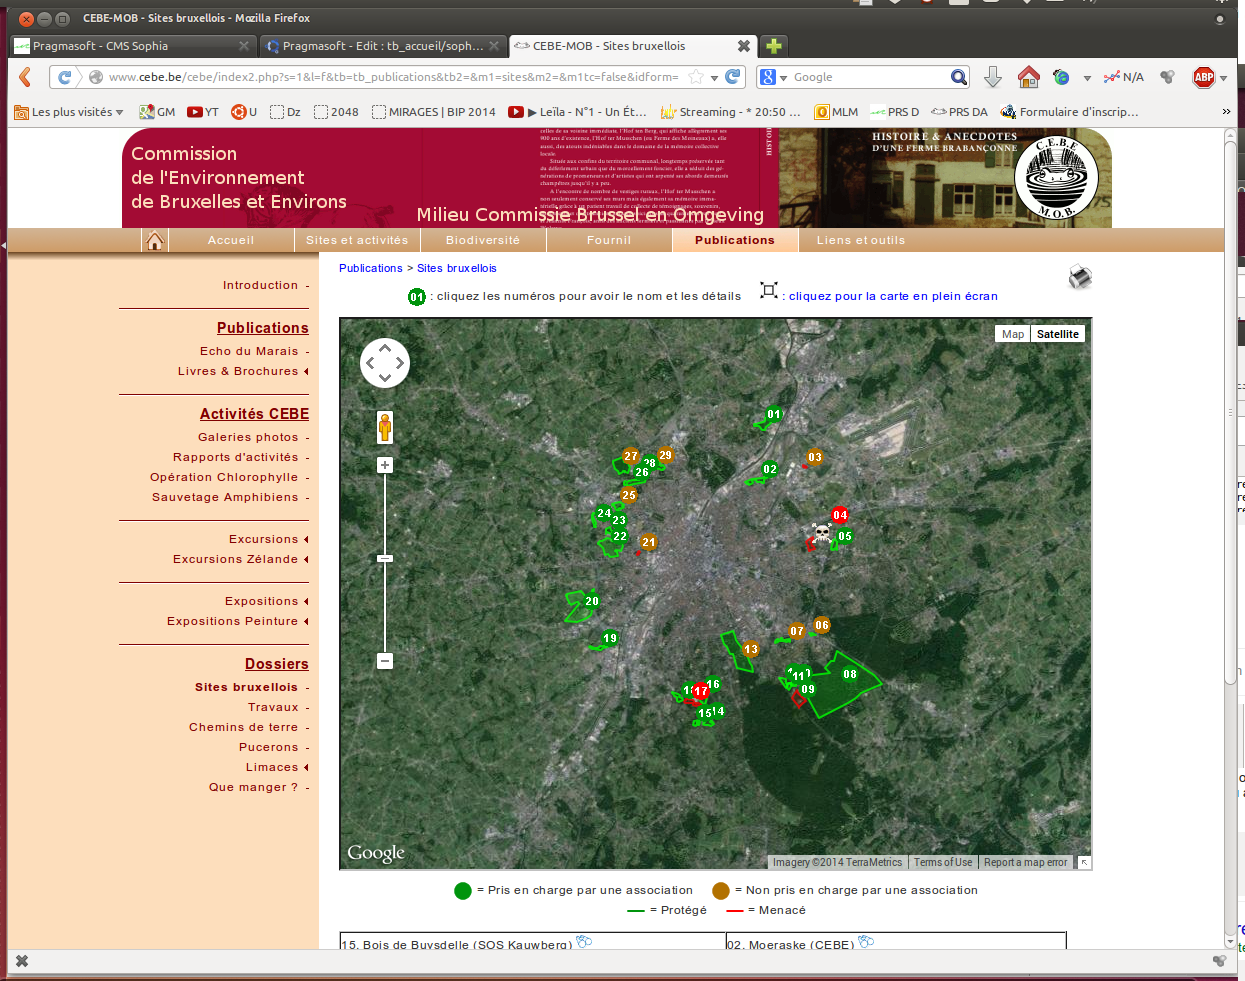
Task: Expand the Expositions Peinture submenu
Action: 306,621
